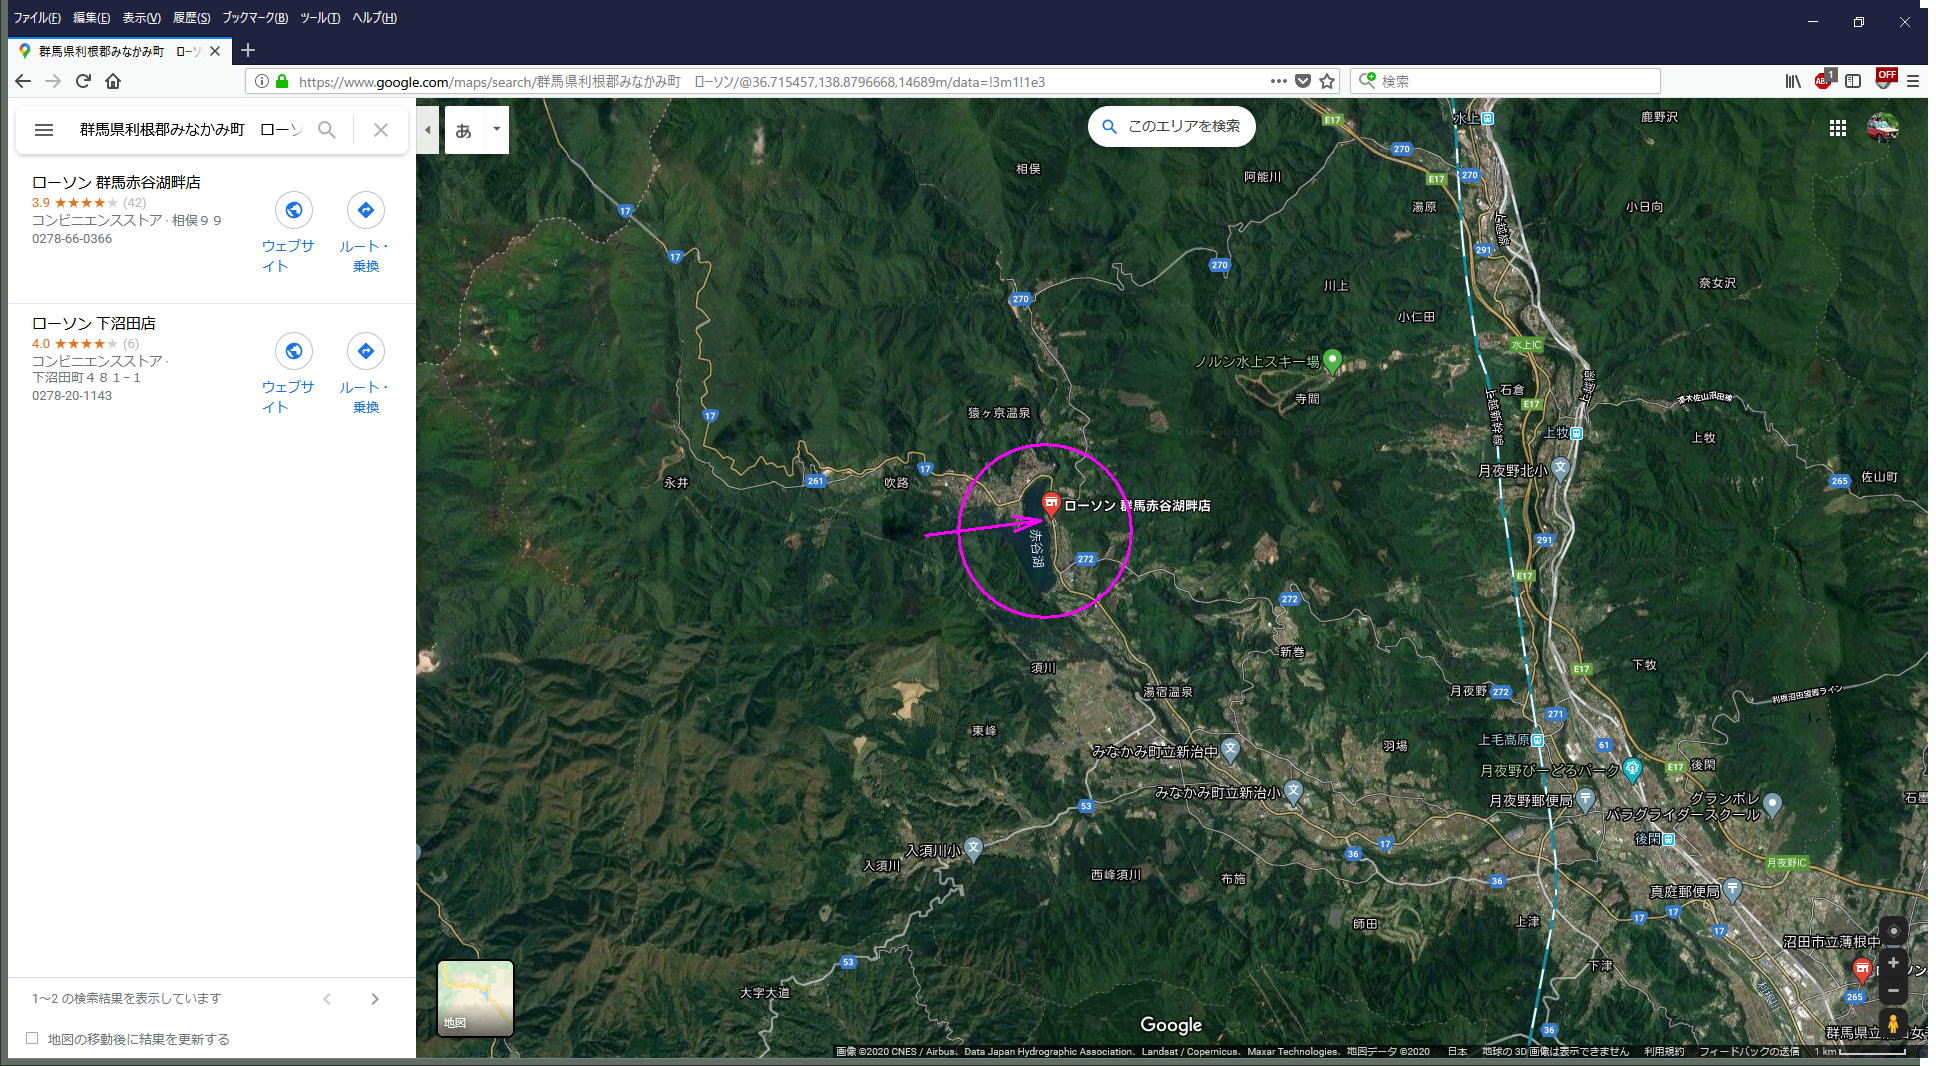Open the ヘルプ menu
Image resolution: width=1936 pixels, height=1066 pixels.
pos(374,18)
